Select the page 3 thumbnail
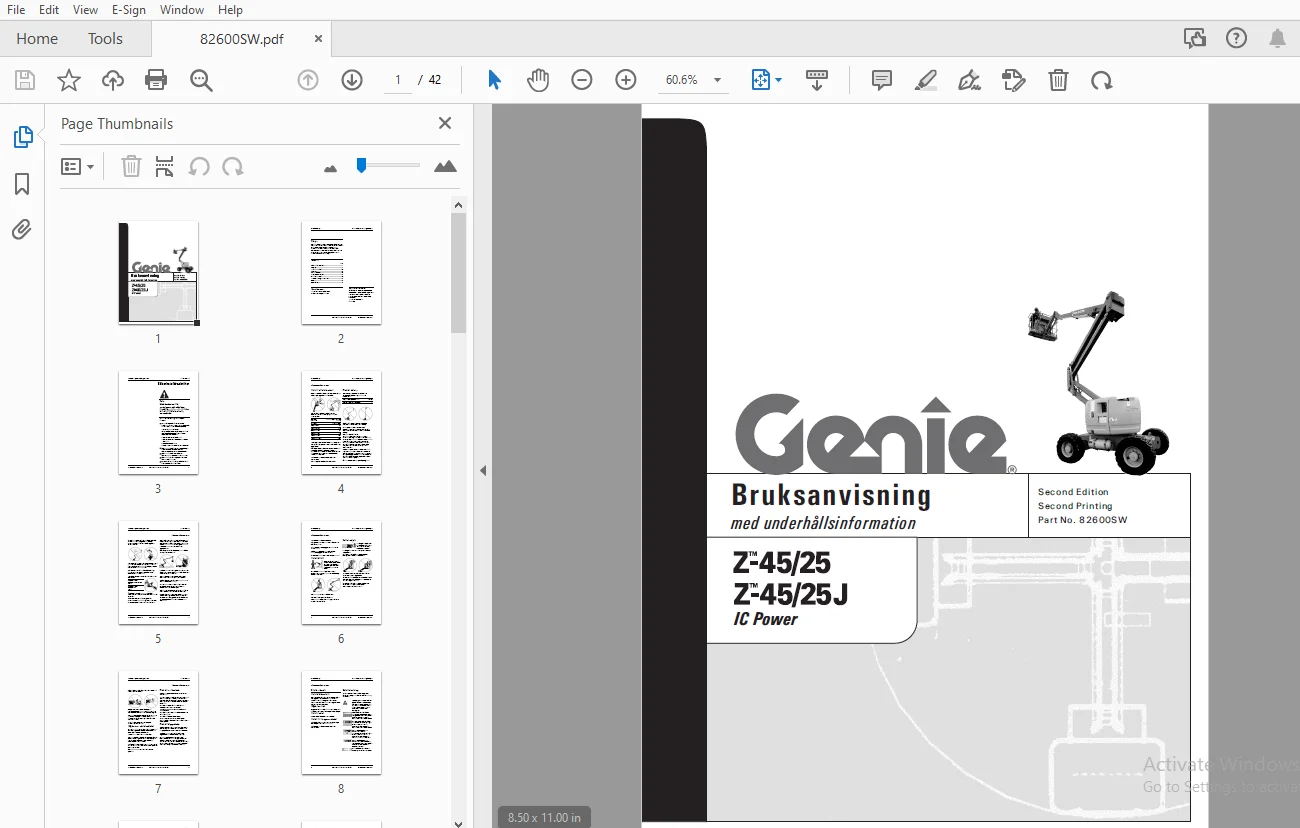Screen dimensions: 1300x828 coord(158,423)
